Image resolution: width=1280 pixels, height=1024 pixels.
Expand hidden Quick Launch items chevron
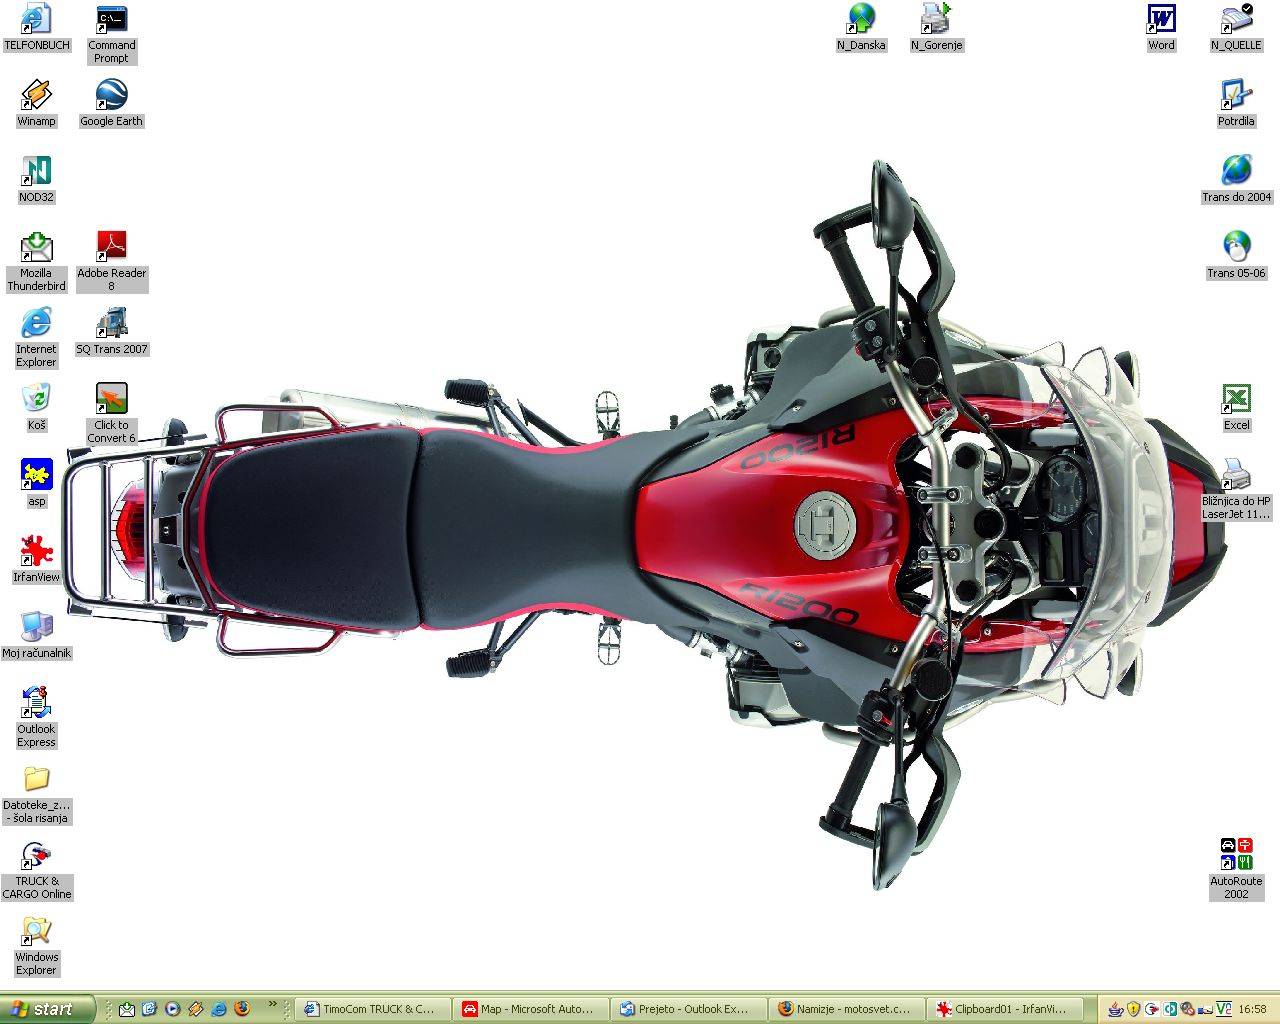[272, 1005]
